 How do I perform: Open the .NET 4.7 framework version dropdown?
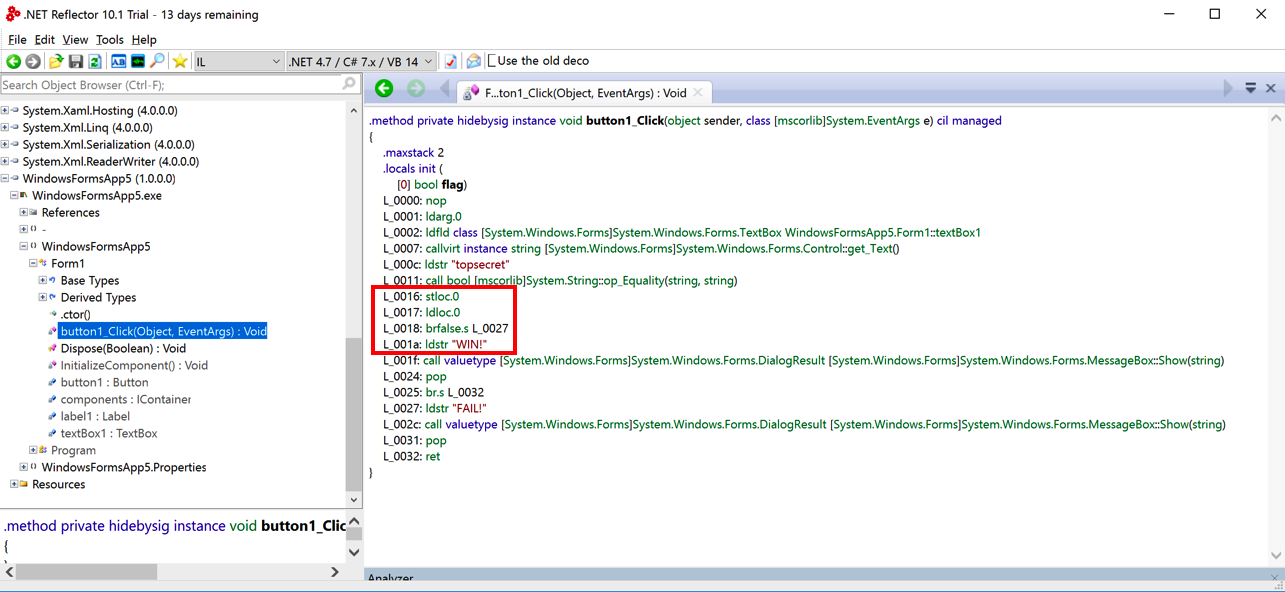428,62
